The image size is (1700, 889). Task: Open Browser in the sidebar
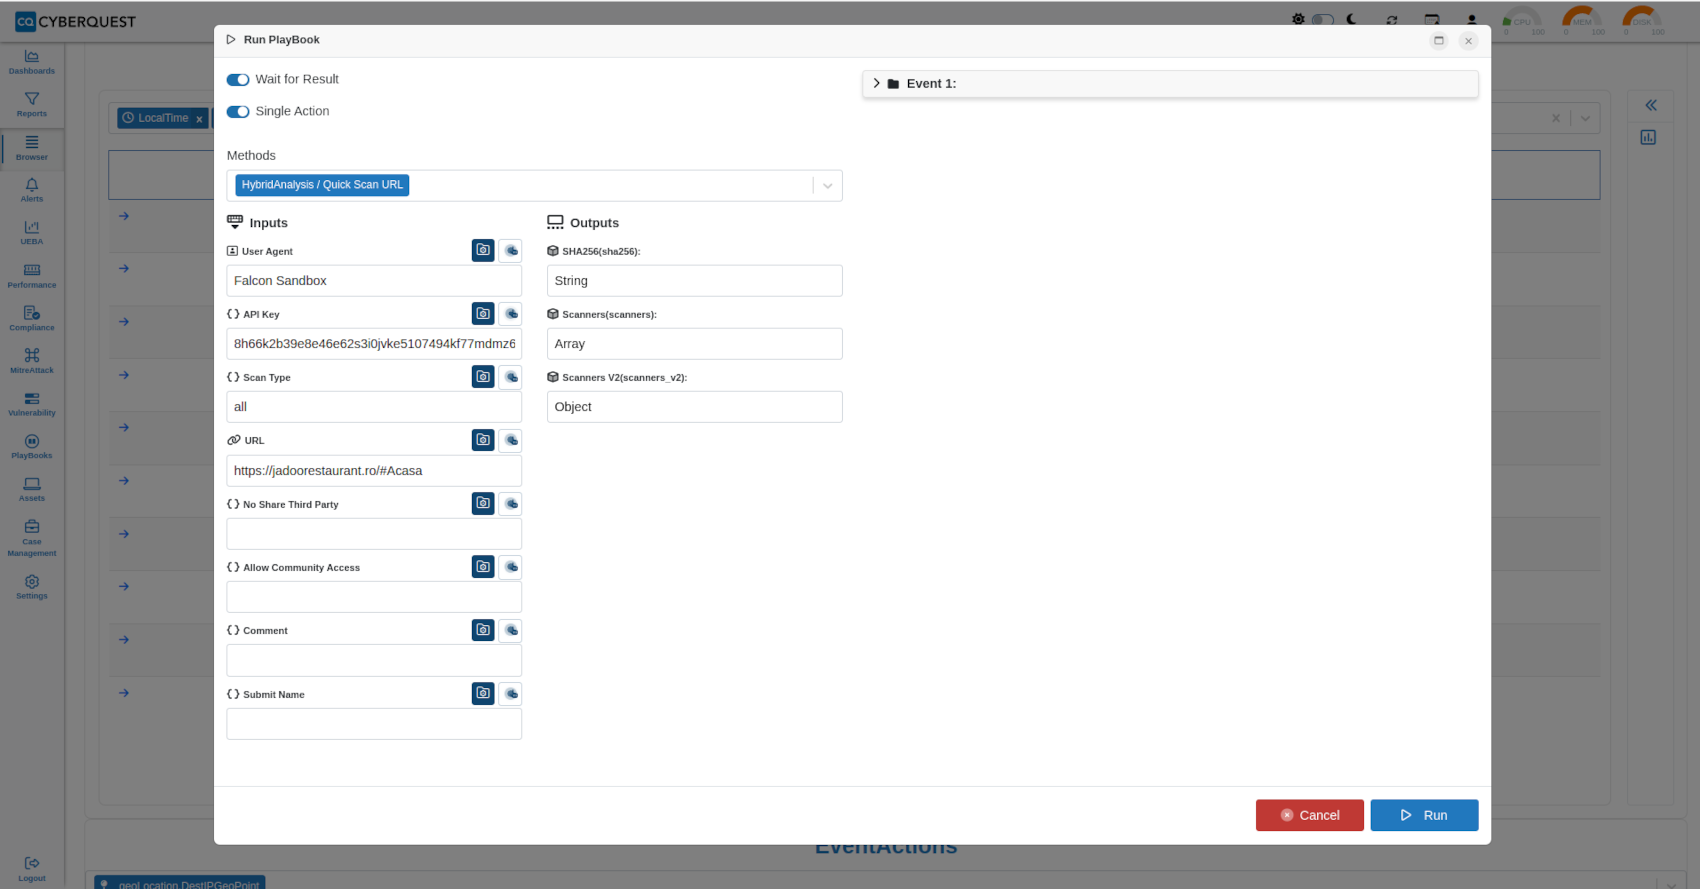[x=32, y=148]
